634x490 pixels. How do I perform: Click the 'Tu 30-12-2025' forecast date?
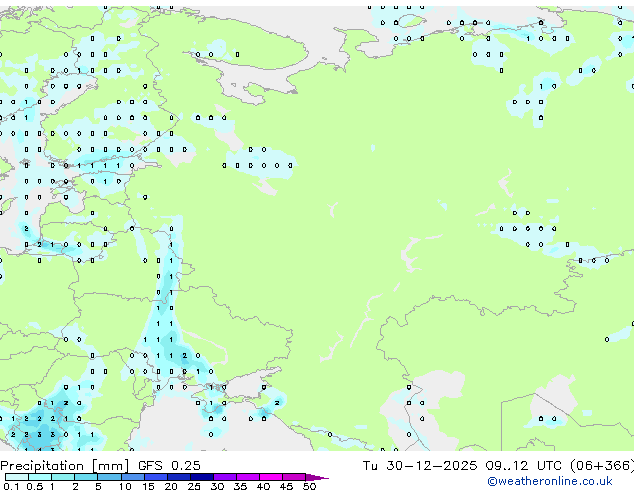(x=420, y=466)
